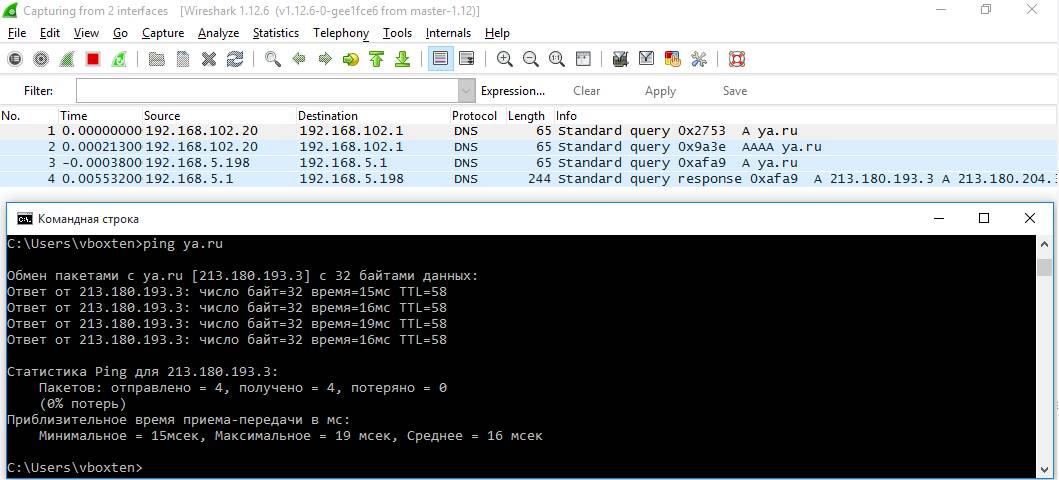
Task: Click the Expression... button
Action: 513,91
